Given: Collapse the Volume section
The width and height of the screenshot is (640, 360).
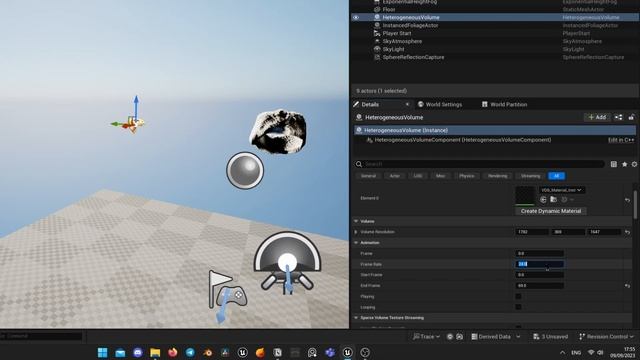Looking at the screenshot, I should point(356,221).
